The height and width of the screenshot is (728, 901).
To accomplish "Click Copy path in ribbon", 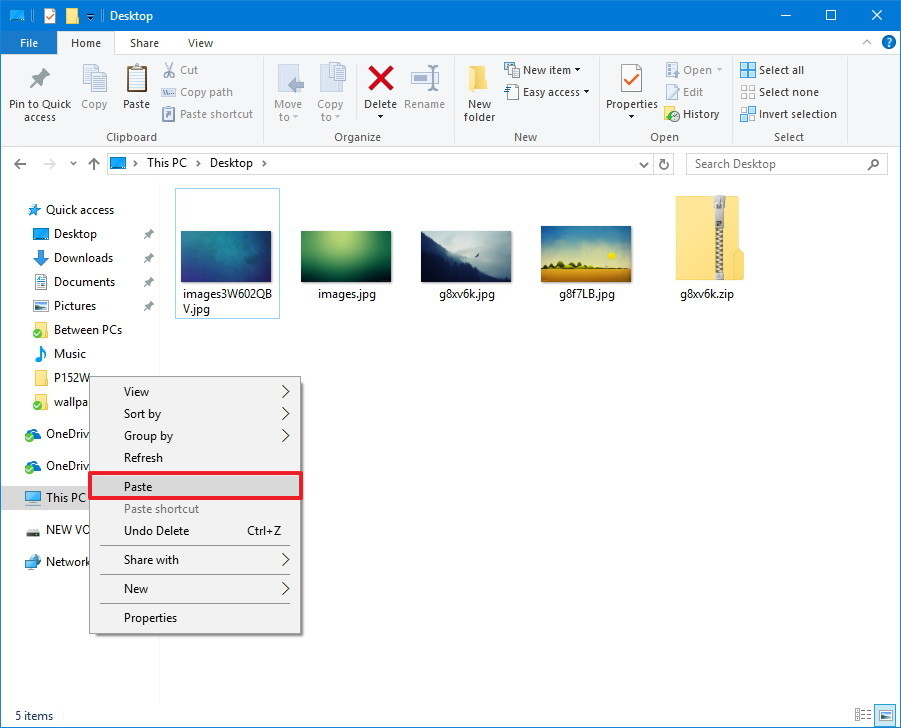I will pos(197,92).
